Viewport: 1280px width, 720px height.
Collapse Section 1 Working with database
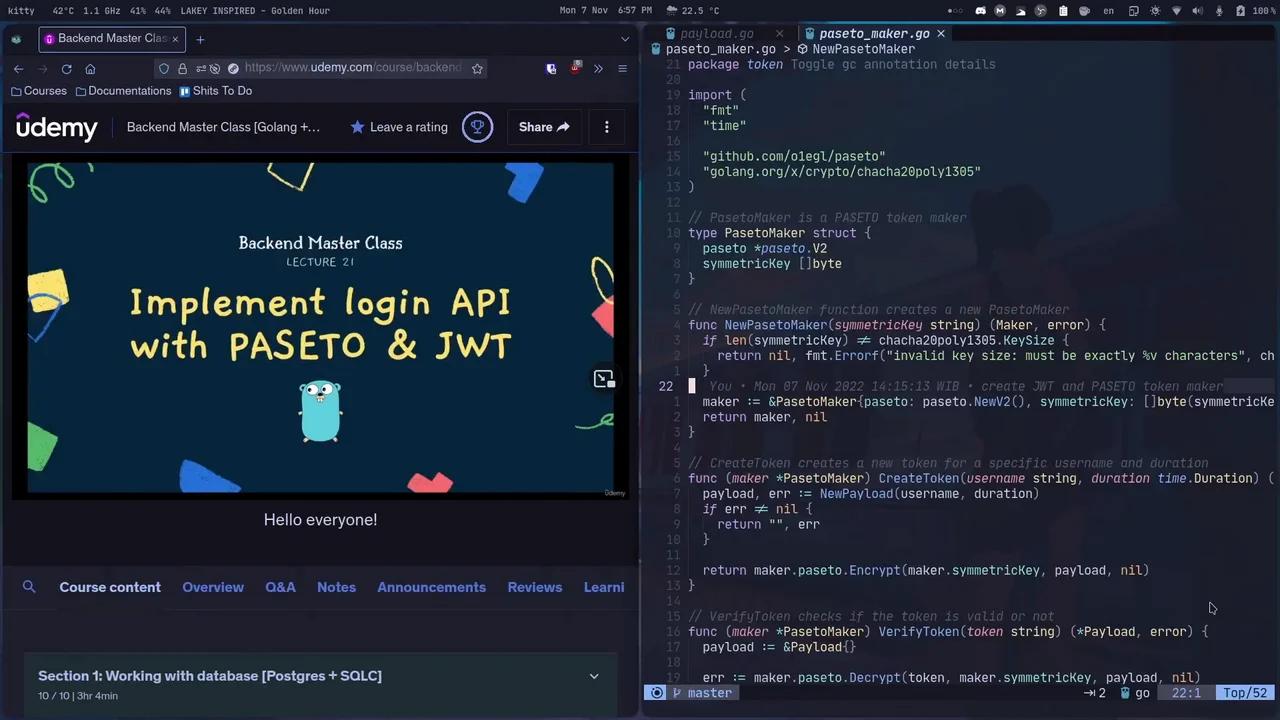tap(594, 676)
